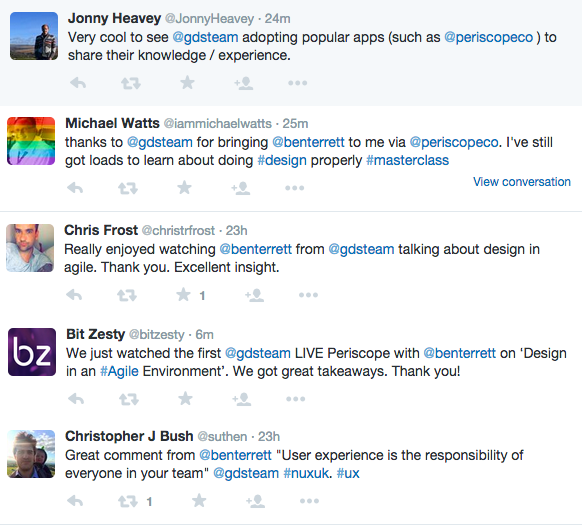Image resolution: width=582 pixels, height=525 pixels.
Task: Open @periscopeco mention in Jonny Heavey's tweet
Action: (488, 38)
